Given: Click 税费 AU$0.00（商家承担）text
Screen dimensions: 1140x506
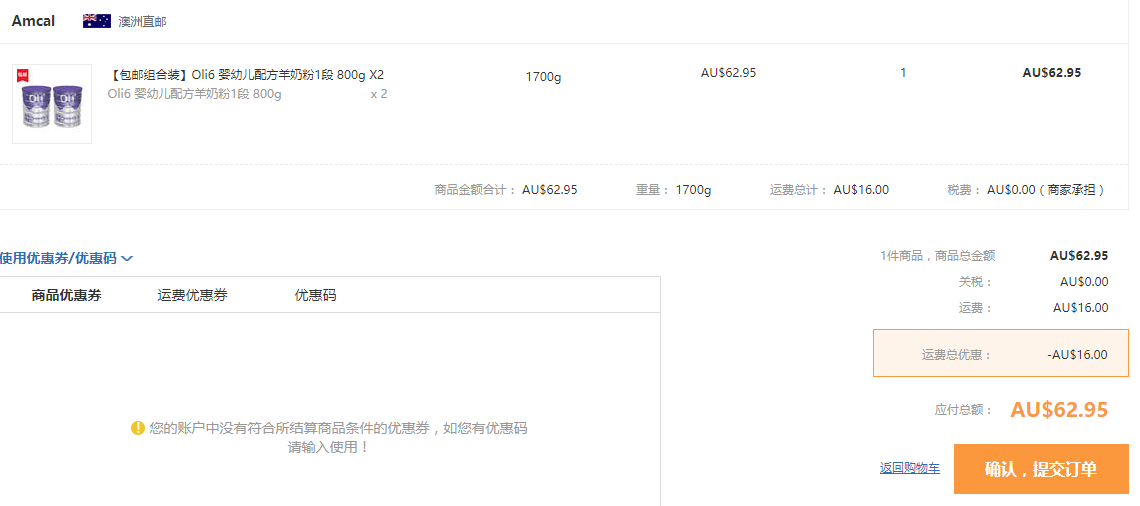Looking at the screenshot, I should click(x=1027, y=190).
